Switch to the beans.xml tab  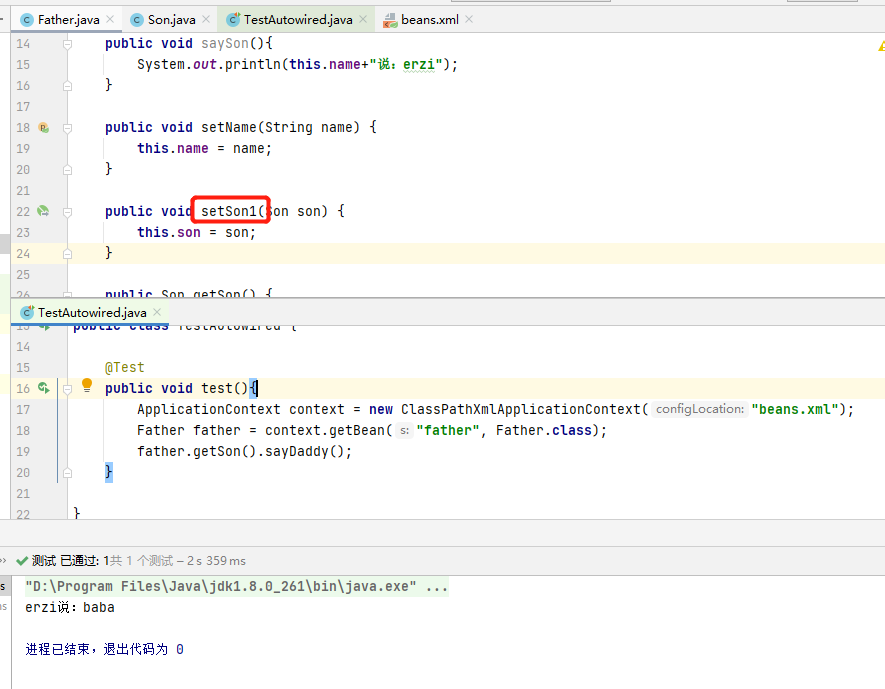pyautogui.click(x=428, y=19)
